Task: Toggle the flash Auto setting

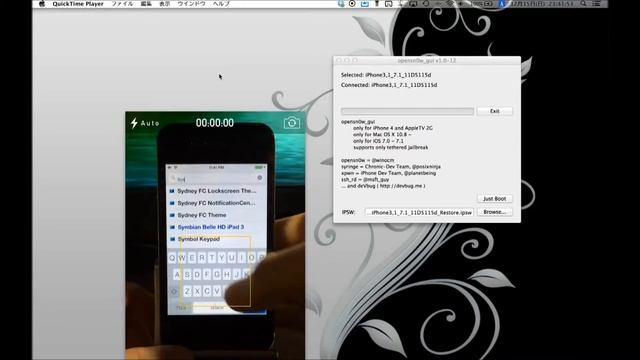Action: [145, 123]
